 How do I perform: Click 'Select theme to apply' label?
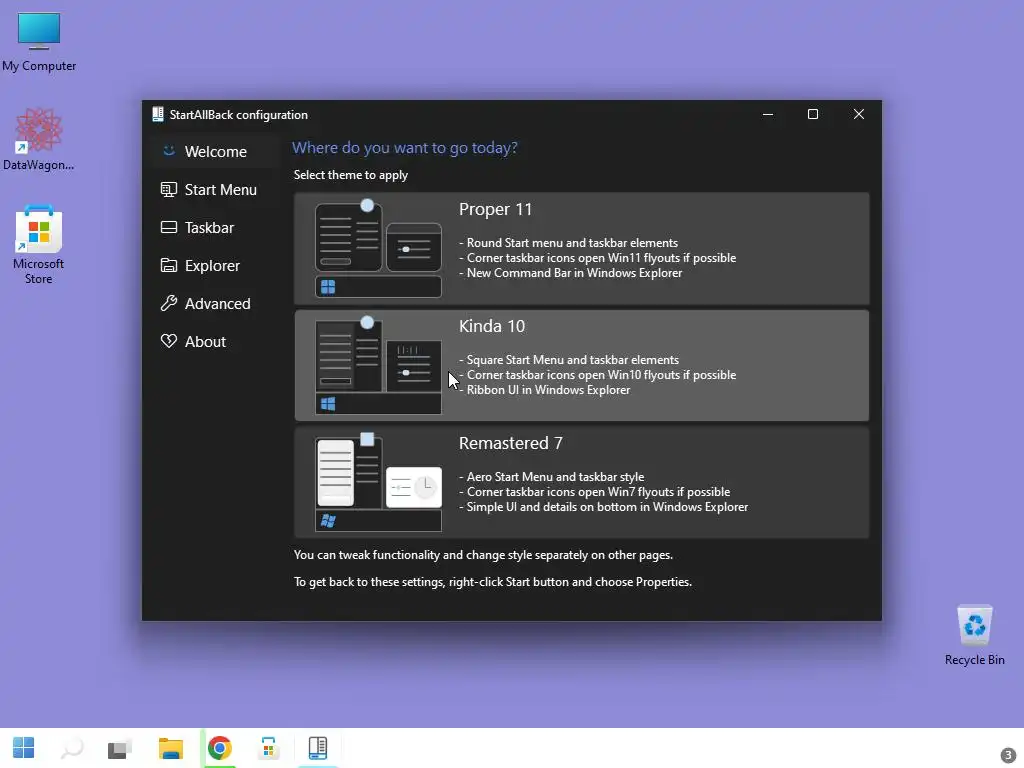(x=351, y=175)
